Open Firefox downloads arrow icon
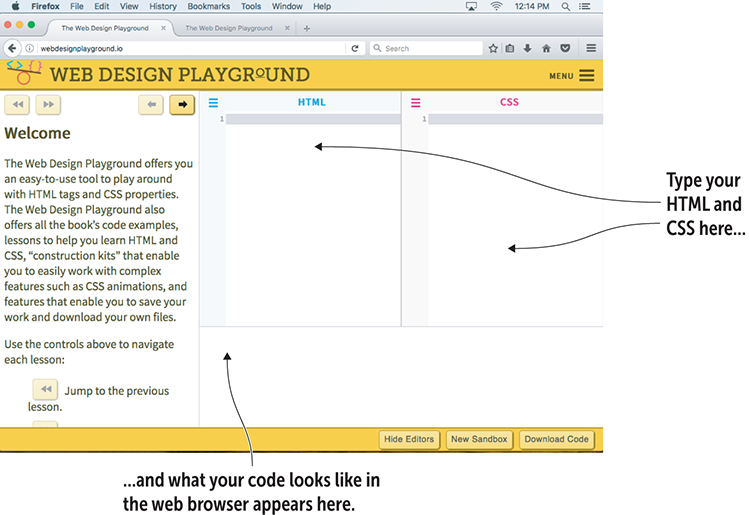 527,48
